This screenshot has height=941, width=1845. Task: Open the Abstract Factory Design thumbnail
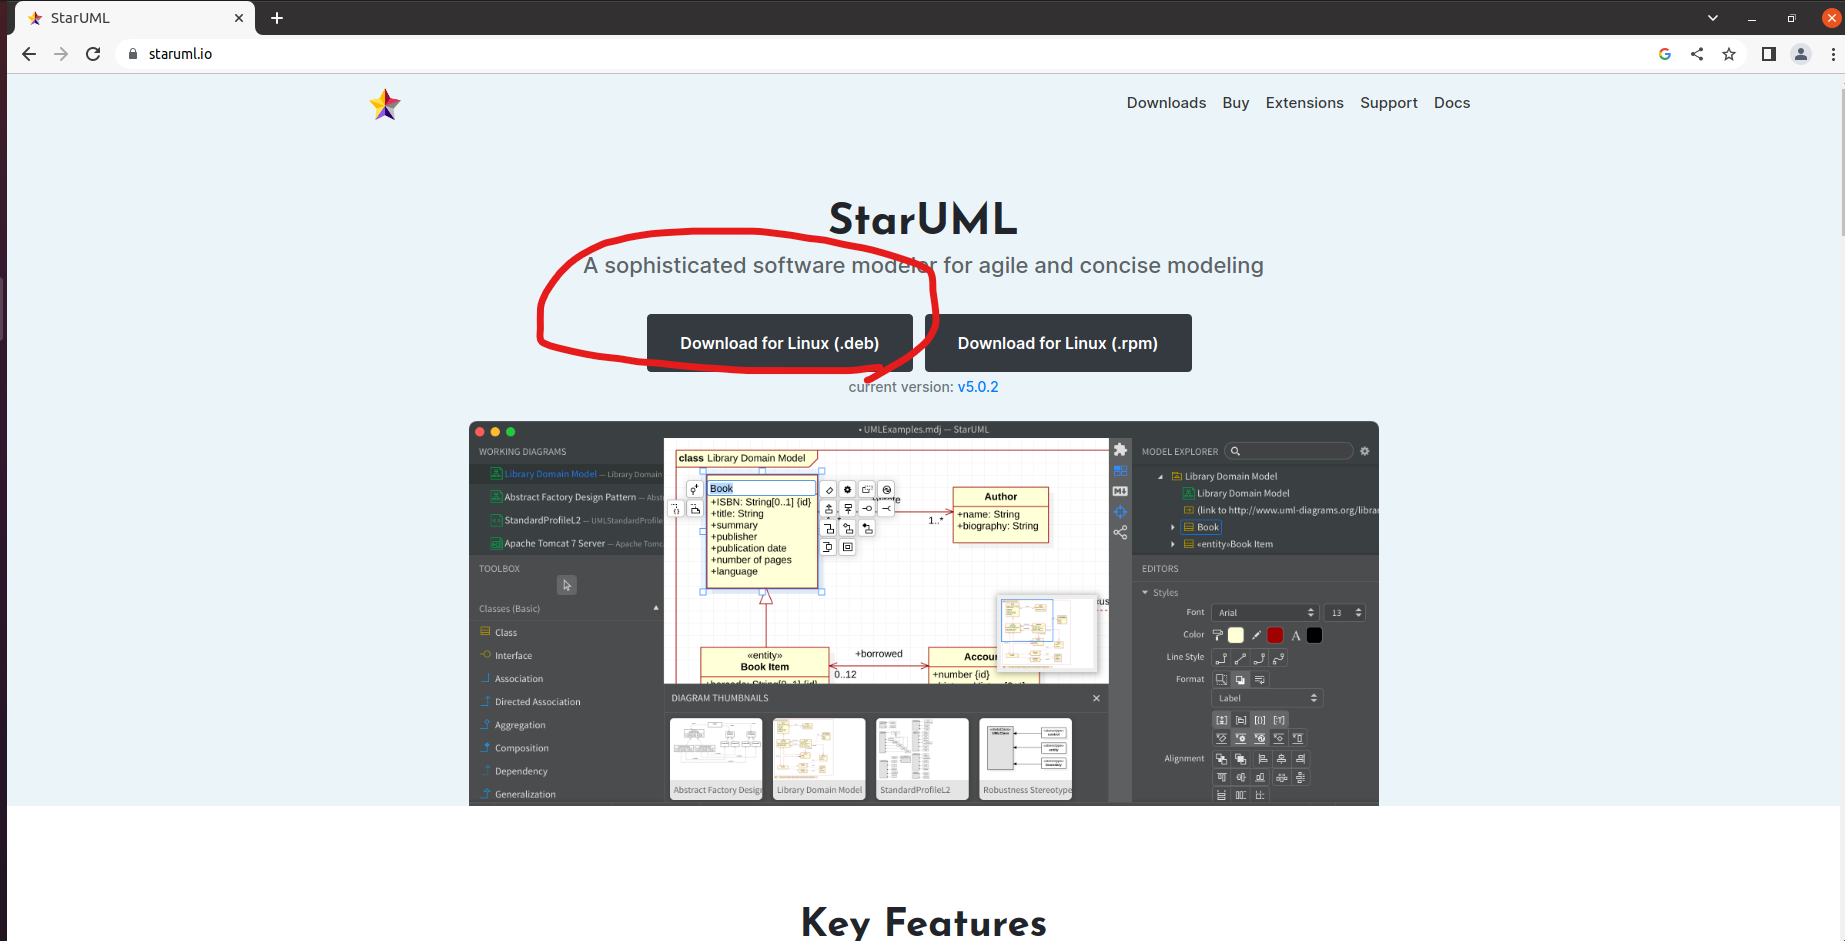pyautogui.click(x=716, y=758)
